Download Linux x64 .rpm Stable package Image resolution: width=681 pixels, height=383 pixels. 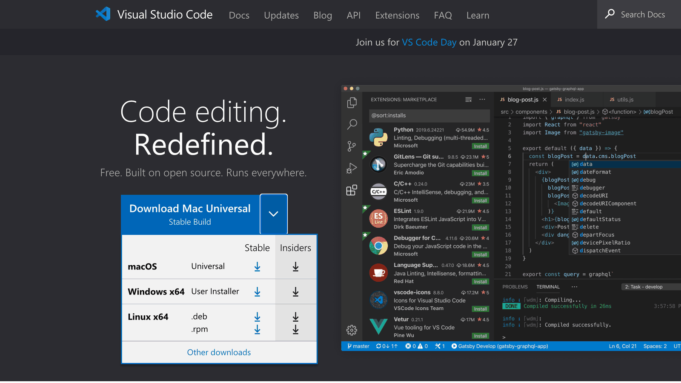257,330
